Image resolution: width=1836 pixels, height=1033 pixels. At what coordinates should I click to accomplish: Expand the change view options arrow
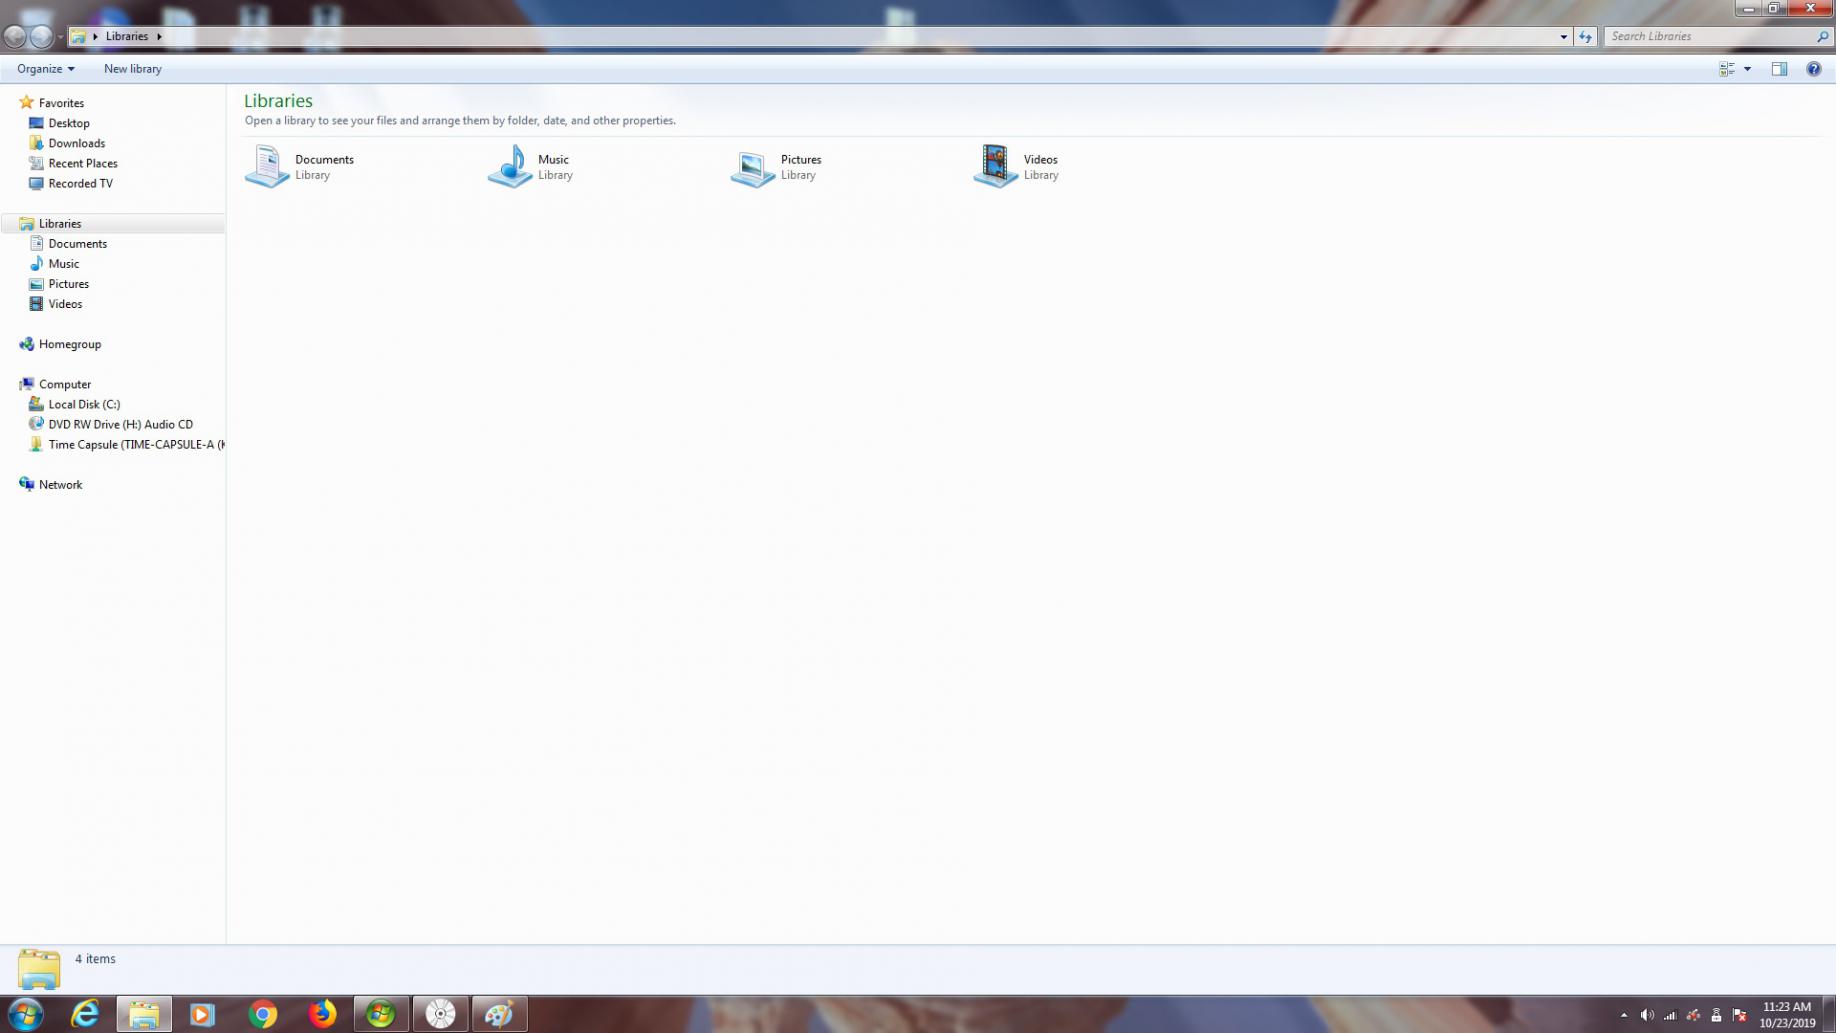(x=1747, y=69)
